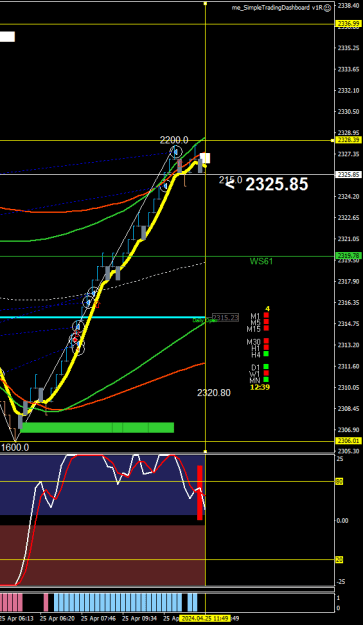The image size is (363, 625).
Task: Click the M30 red trend square
Action: pyautogui.click(x=266, y=341)
